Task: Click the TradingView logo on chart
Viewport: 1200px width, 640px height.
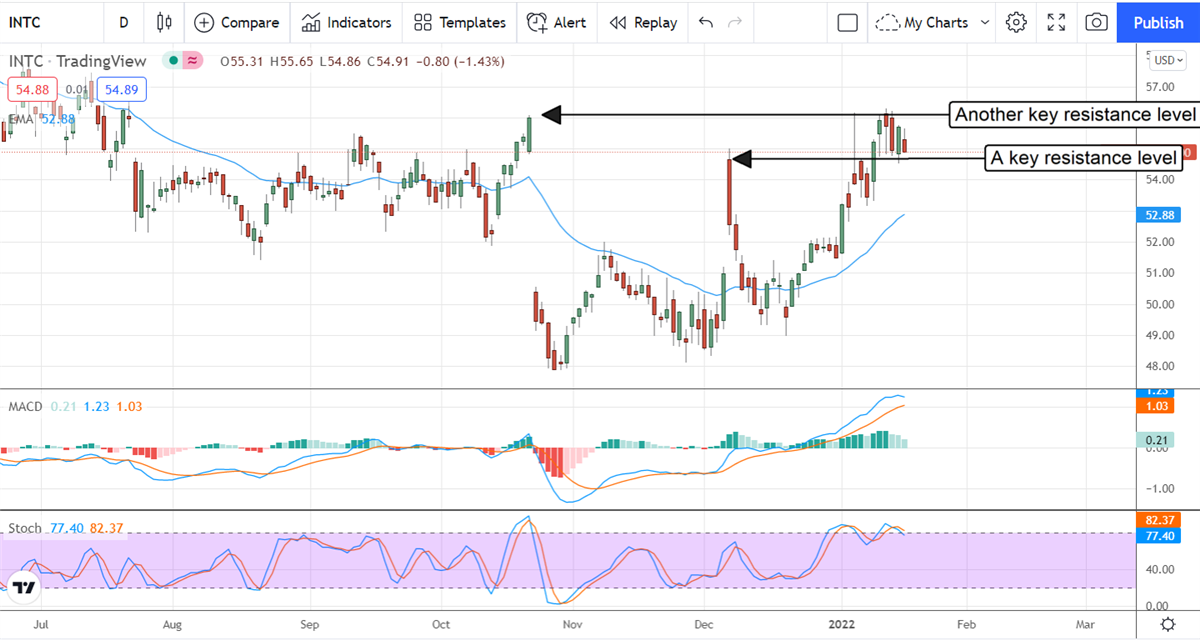Action: tap(24, 587)
